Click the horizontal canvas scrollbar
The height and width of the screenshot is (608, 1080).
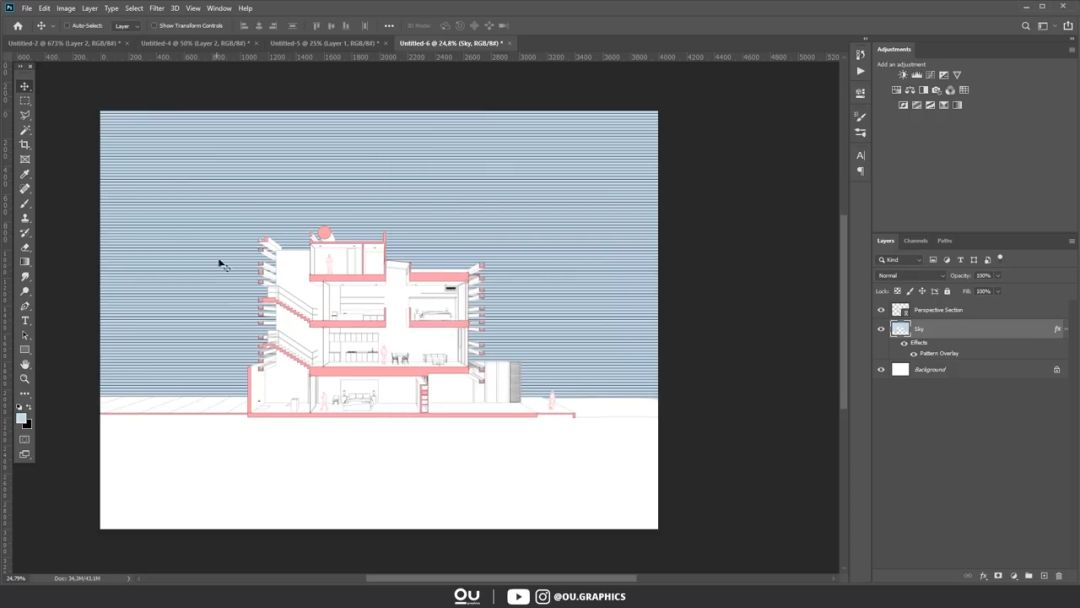point(501,578)
